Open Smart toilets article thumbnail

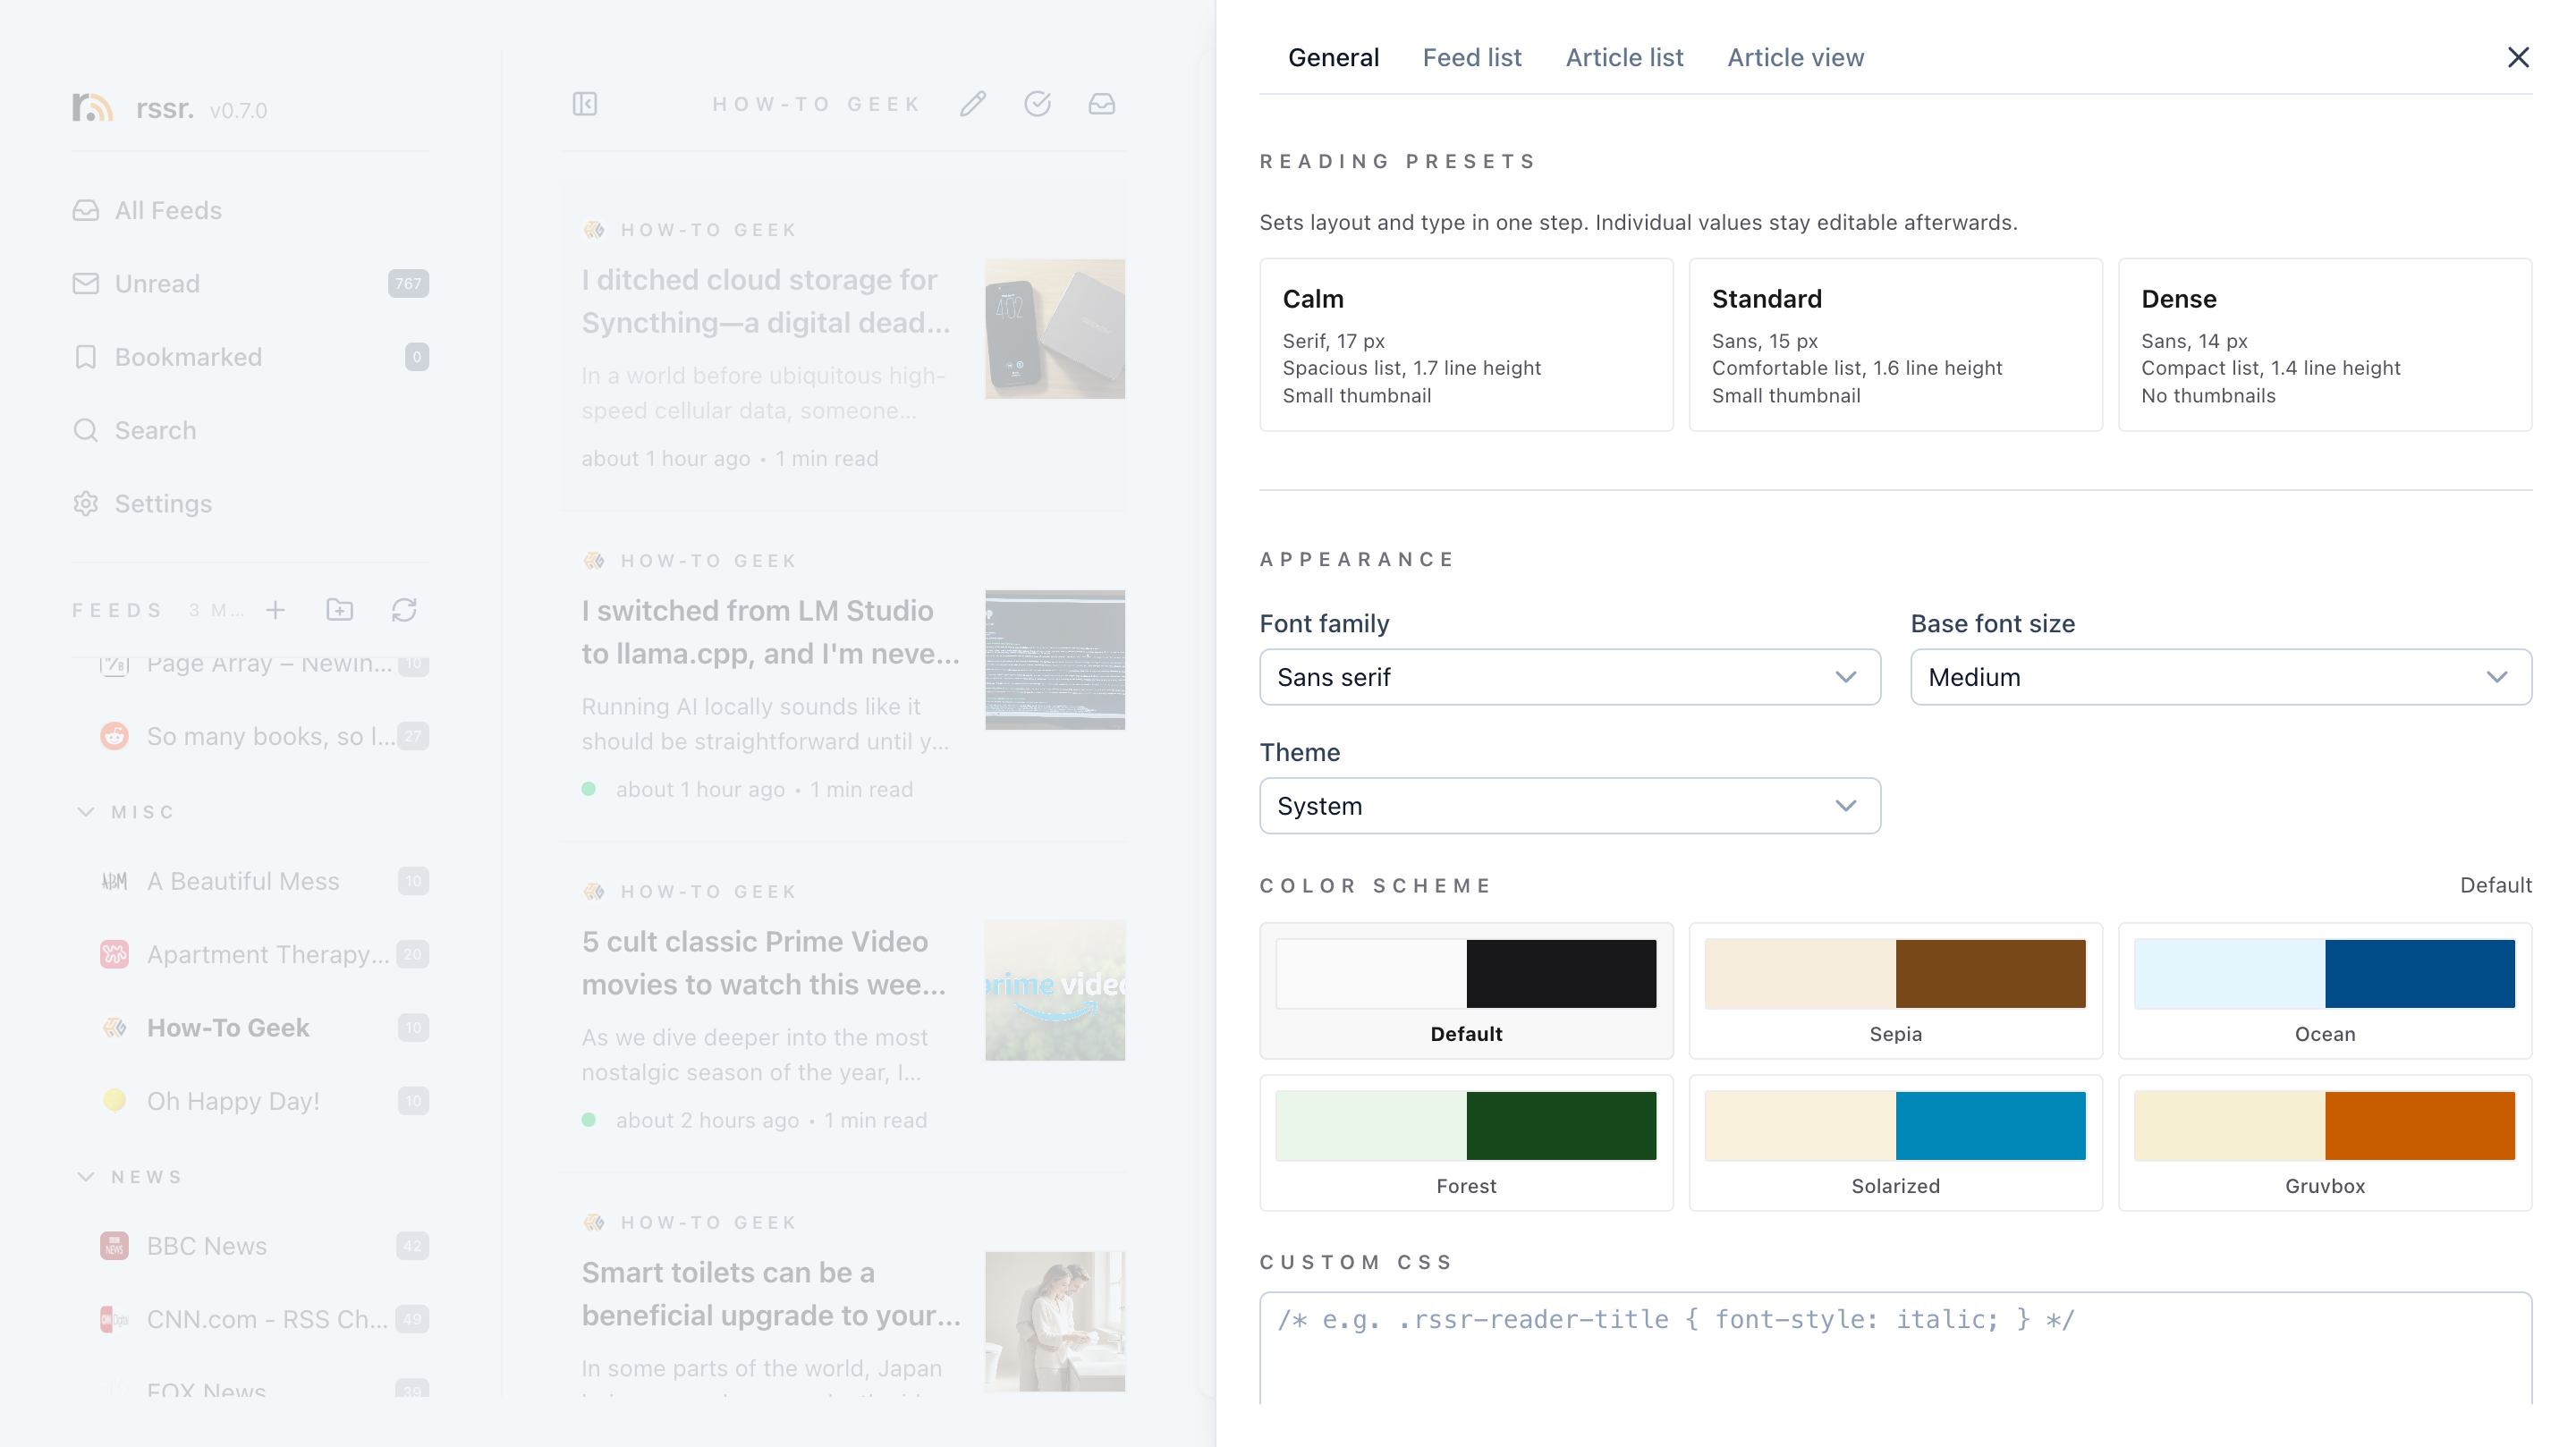click(x=1055, y=1321)
